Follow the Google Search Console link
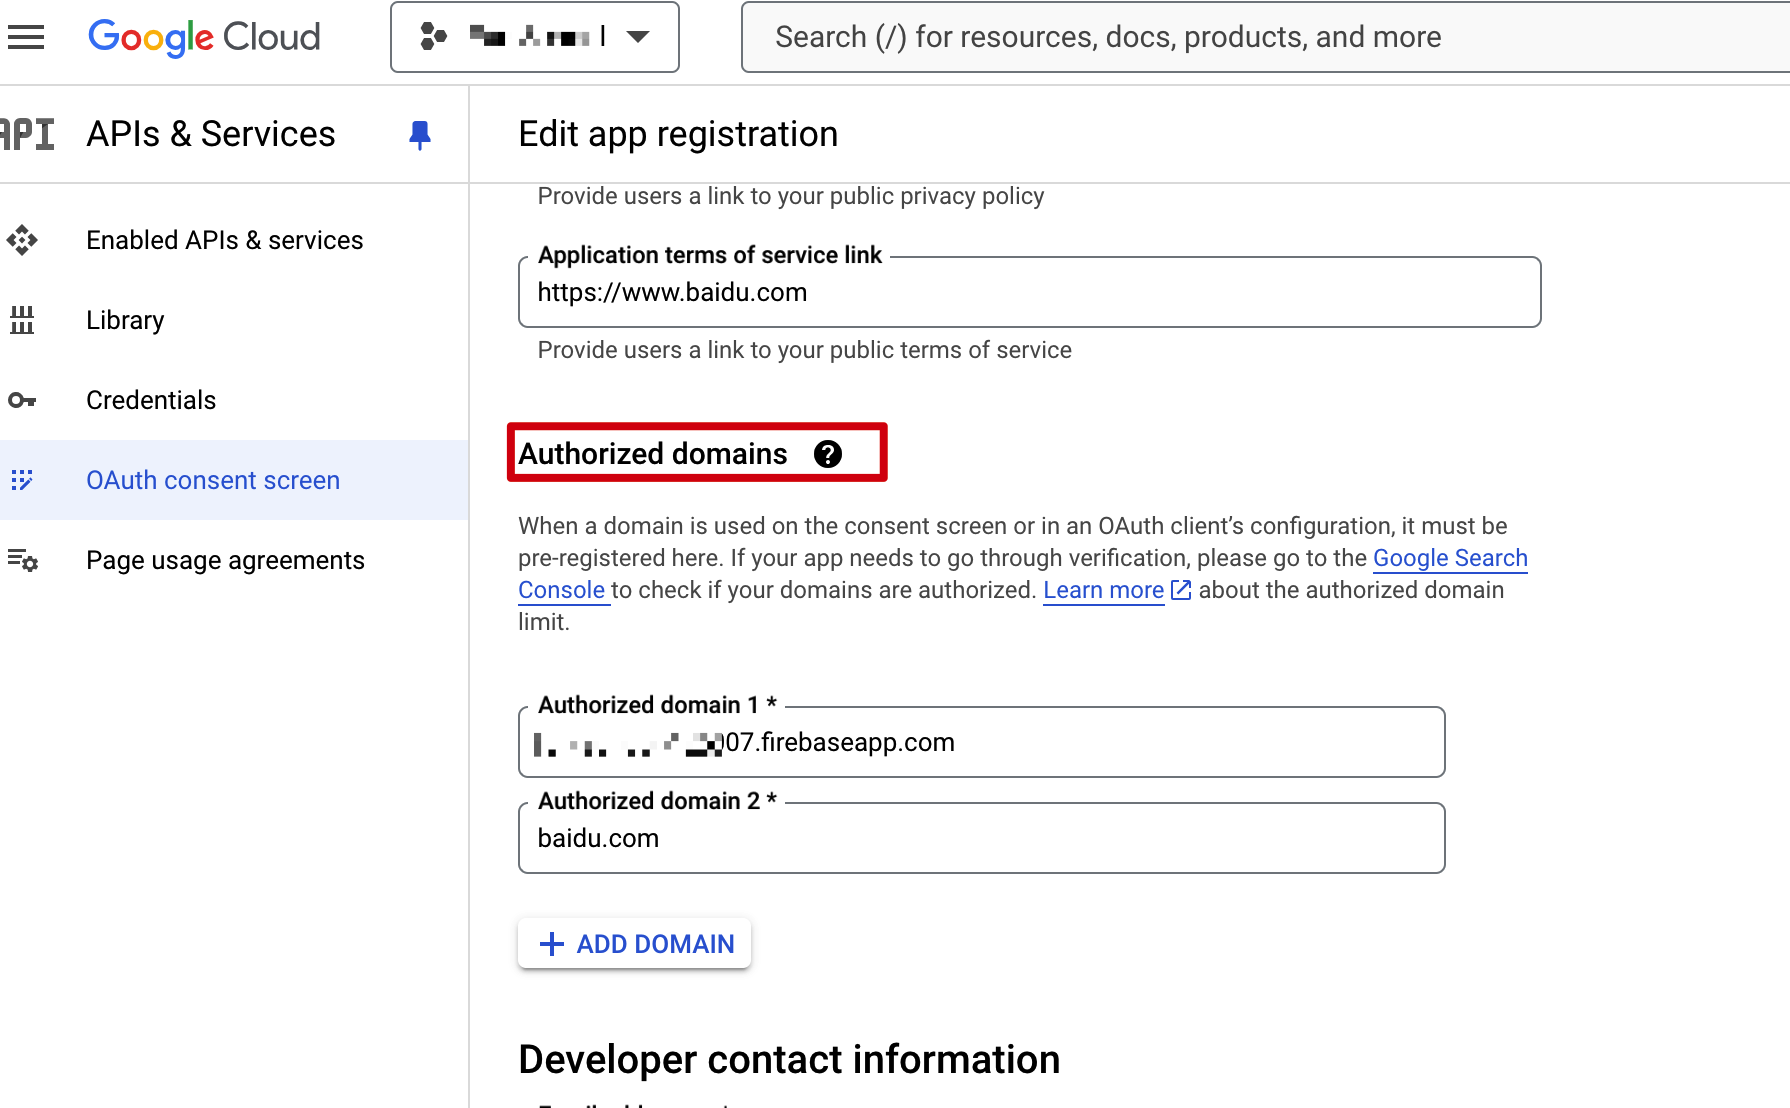The width and height of the screenshot is (1790, 1108). tap(1449, 558)
